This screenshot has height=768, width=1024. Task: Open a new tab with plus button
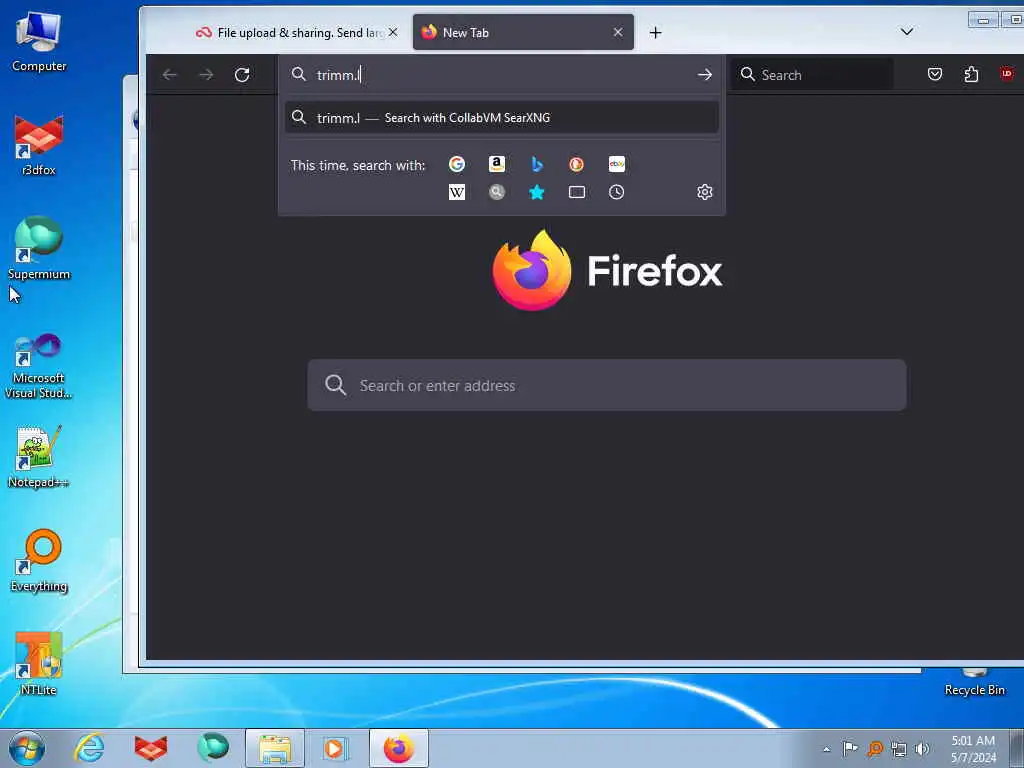(656, 33)
